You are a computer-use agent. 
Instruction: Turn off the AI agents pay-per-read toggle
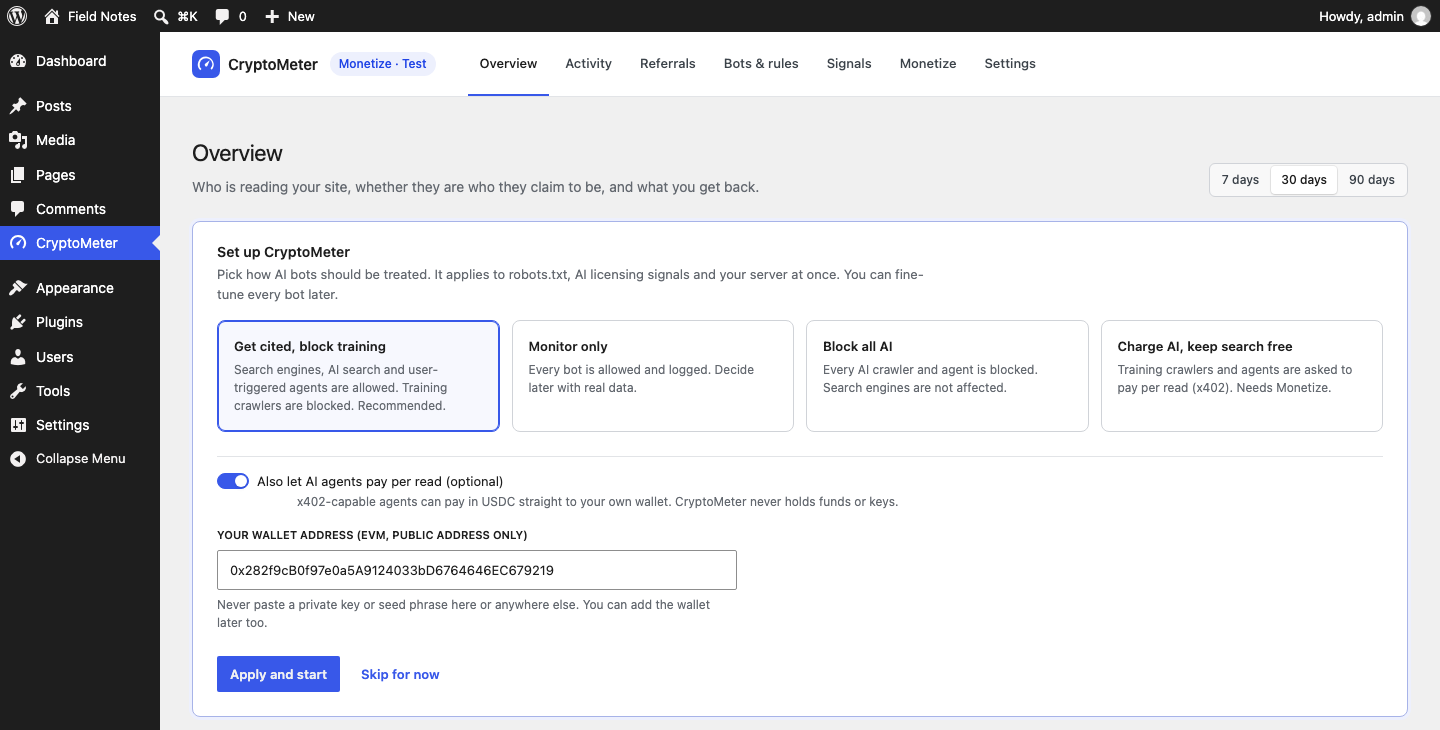(x=233, y=481)
